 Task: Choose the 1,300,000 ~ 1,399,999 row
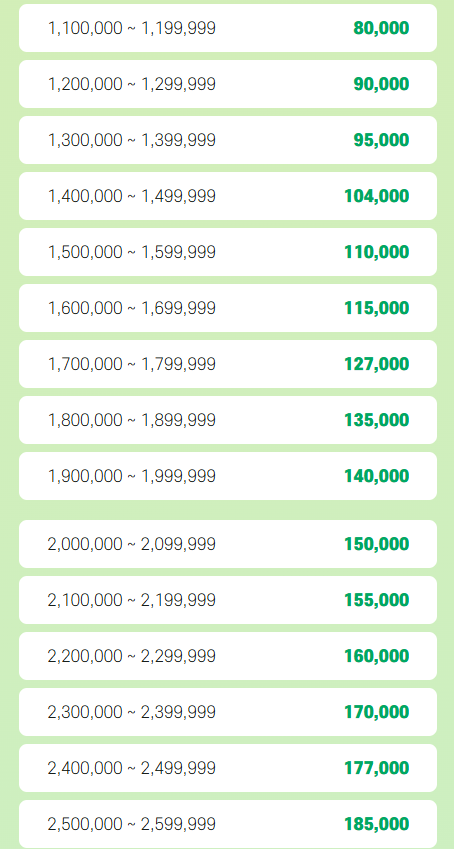coord(228,140)
